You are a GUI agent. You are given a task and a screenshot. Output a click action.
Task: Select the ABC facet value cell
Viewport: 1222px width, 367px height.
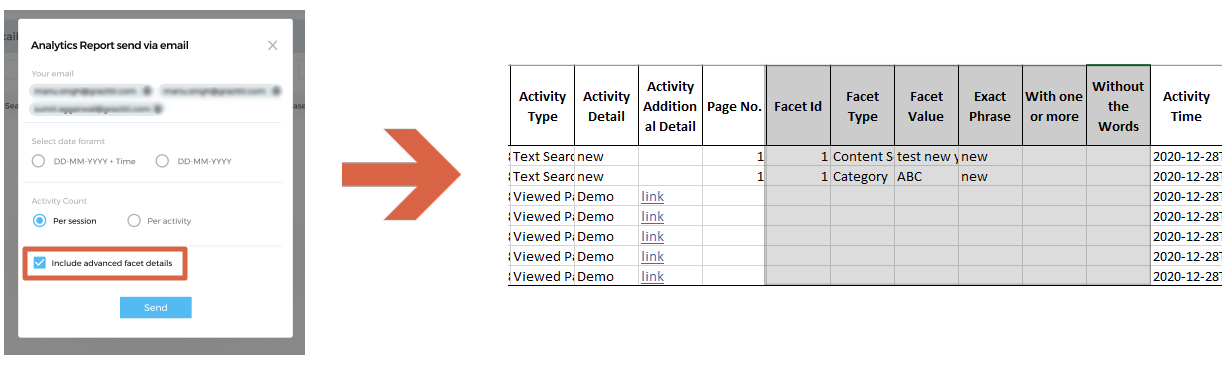point(926,176)
